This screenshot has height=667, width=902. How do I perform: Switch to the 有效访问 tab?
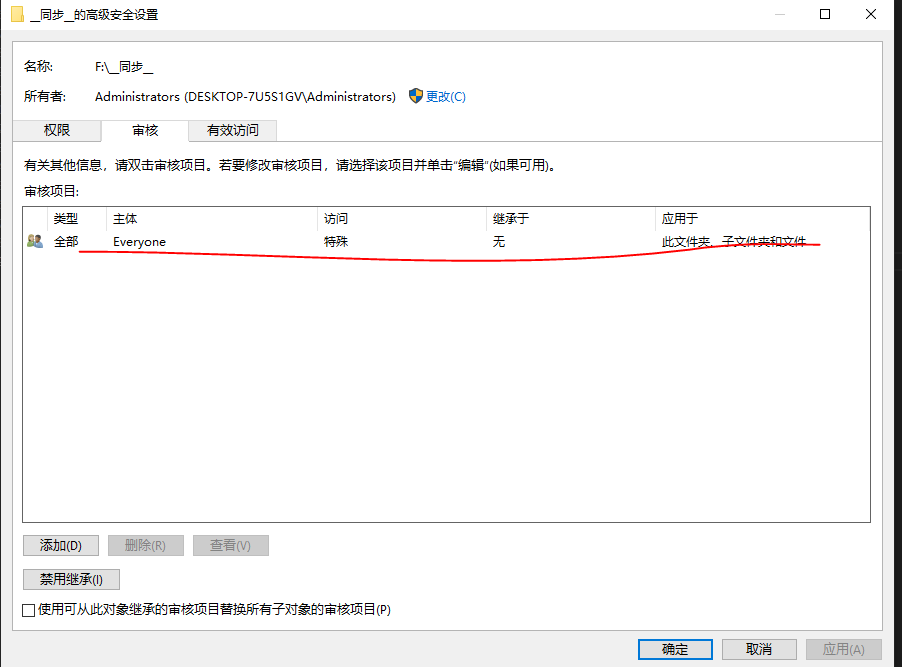tap(232, 130)
